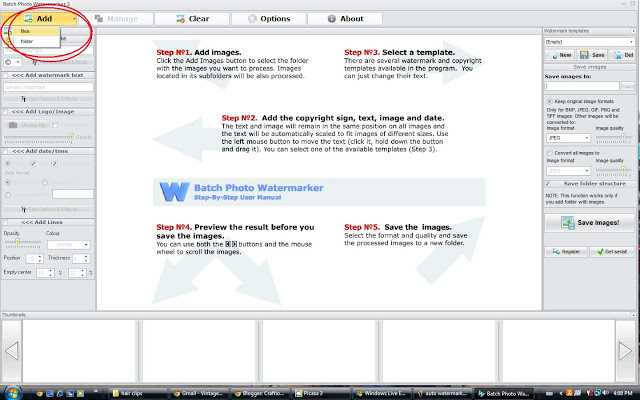Click the custom date format input box
Screen dimensions: 640x400
point(73,194)
